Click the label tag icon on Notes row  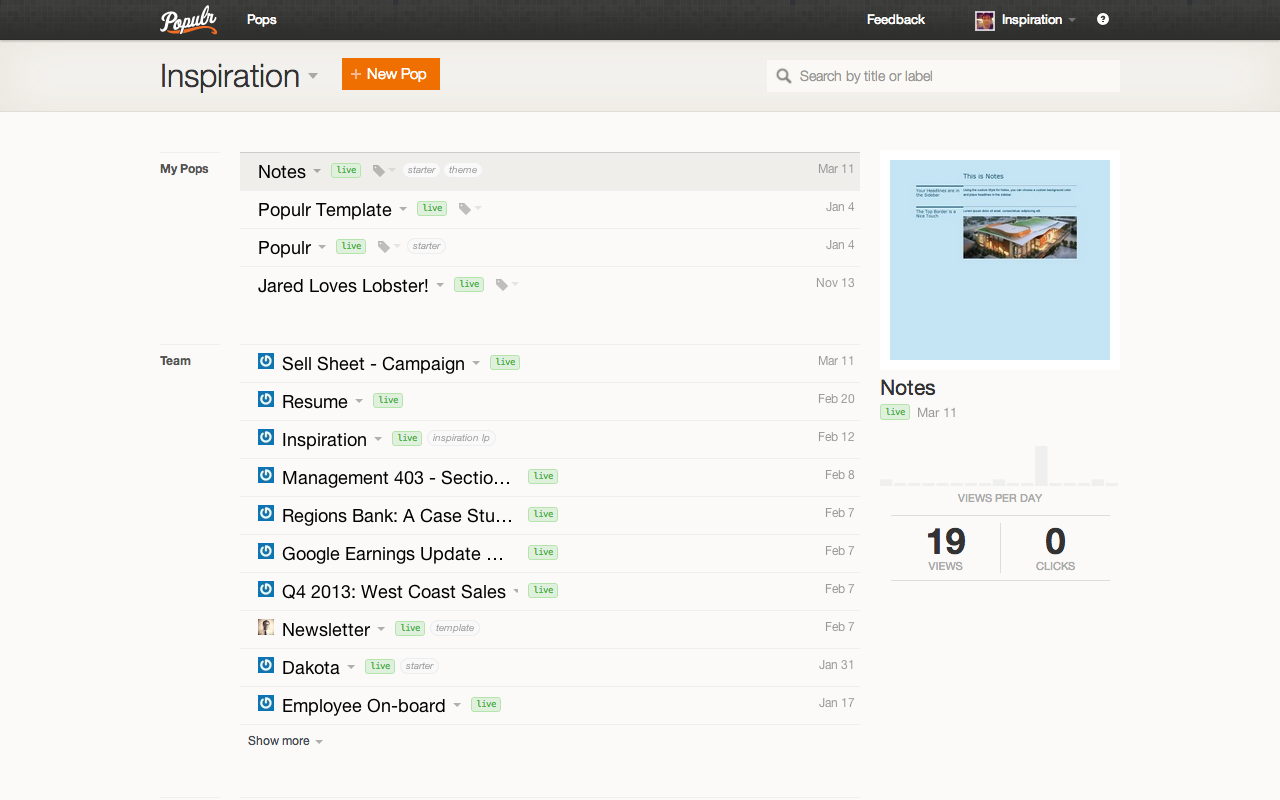click(x=379, y=171)
